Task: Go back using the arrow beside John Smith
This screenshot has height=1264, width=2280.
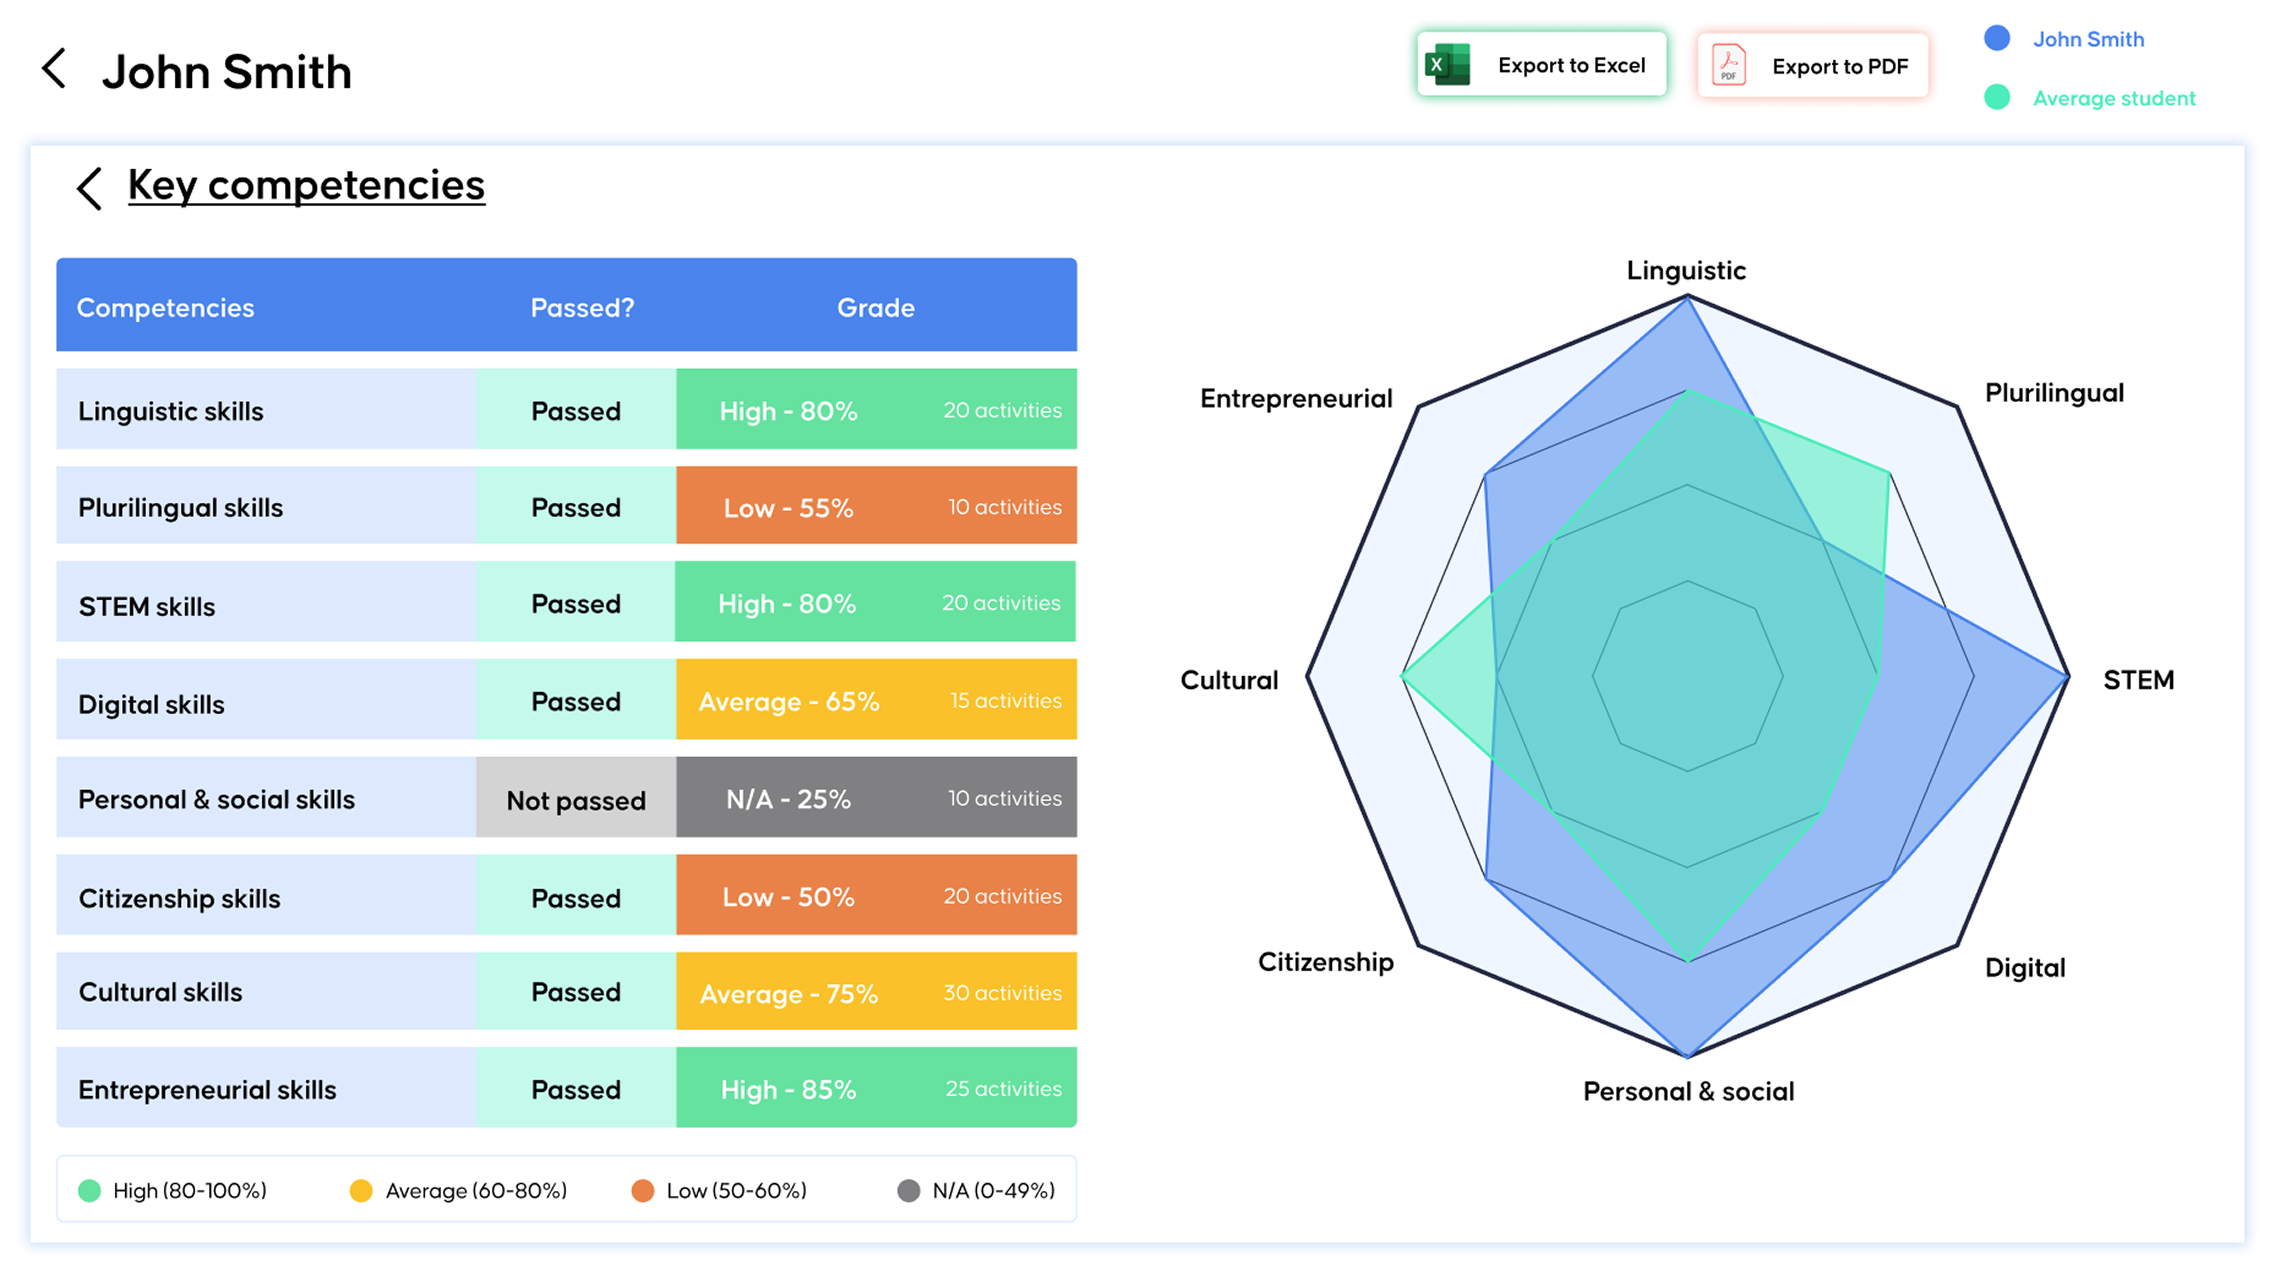Action: [x=55, y=69]
